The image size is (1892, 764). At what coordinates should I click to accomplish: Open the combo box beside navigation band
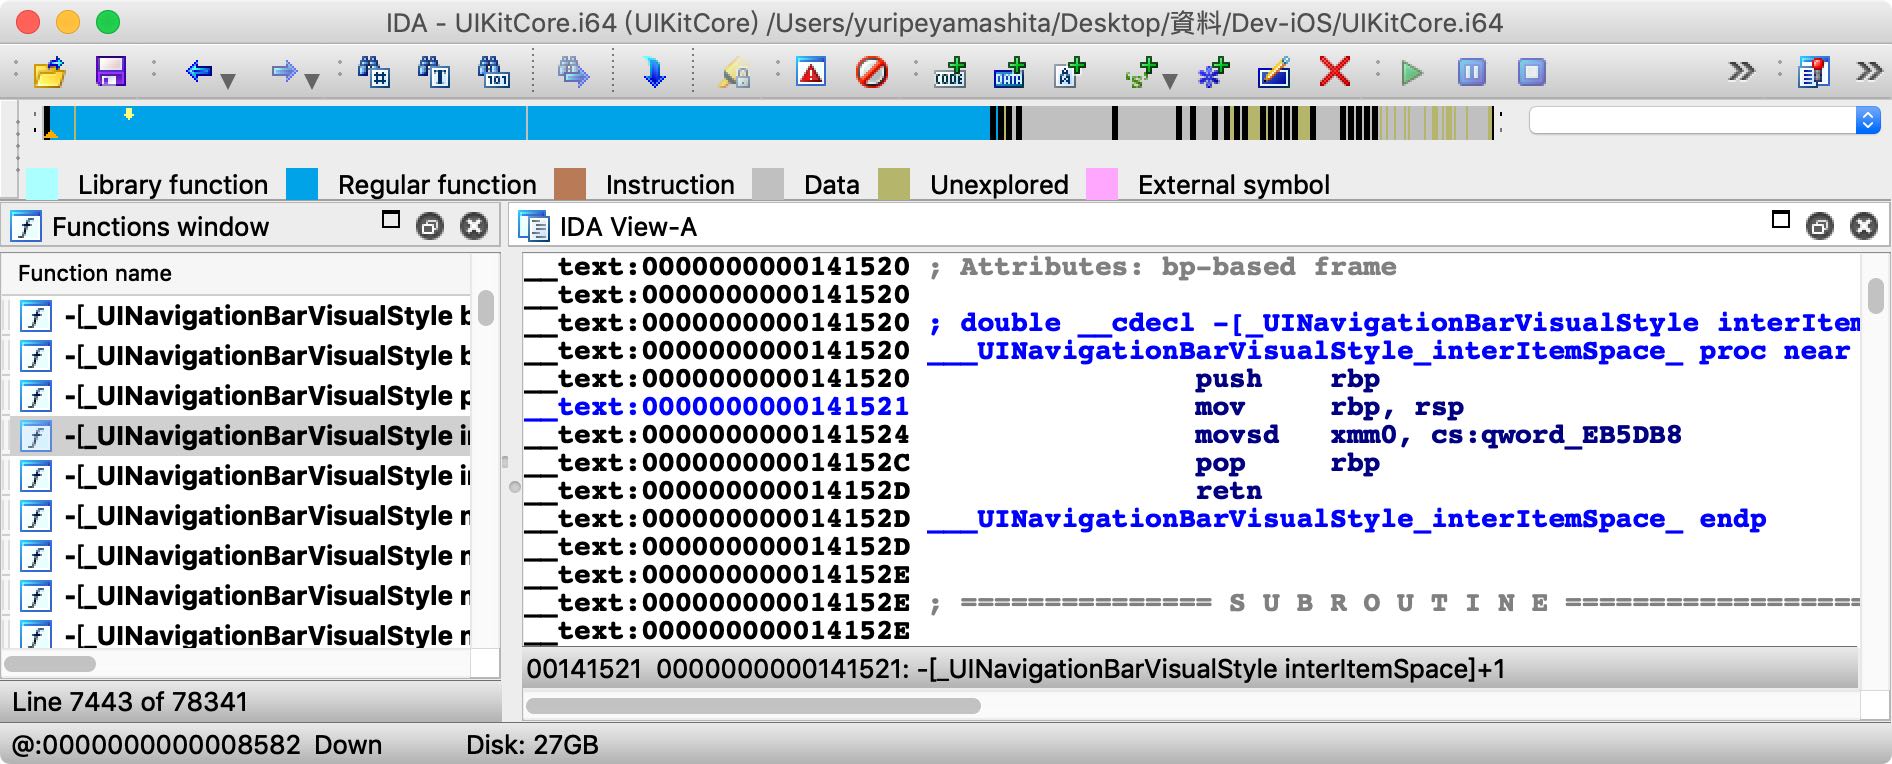coord(1866,121)
